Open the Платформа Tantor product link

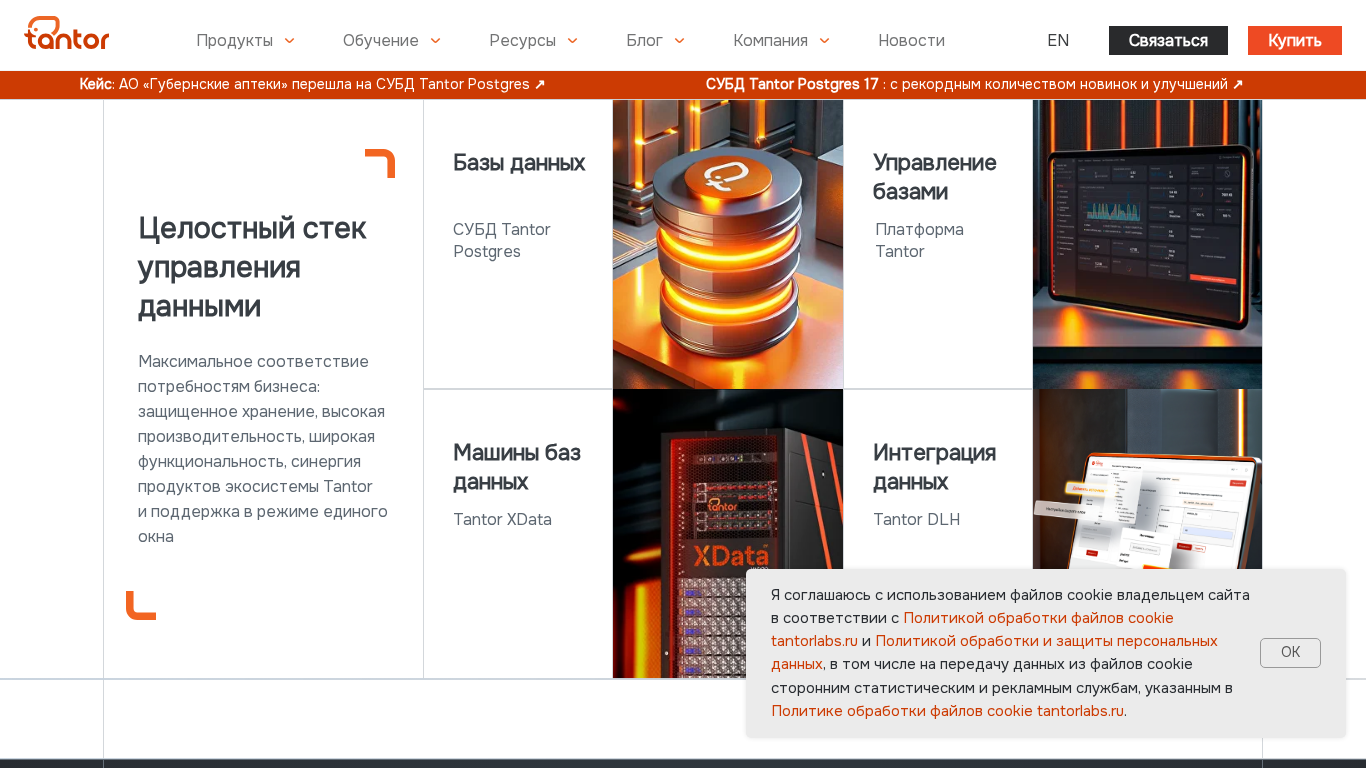coord(919,240)
